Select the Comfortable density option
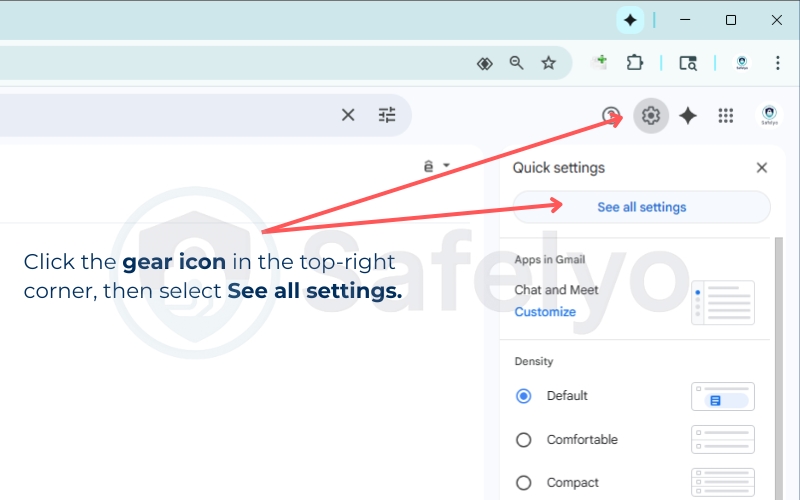This screenshot has width=800, height=500. pyautogui.click(x=523, y=440)
